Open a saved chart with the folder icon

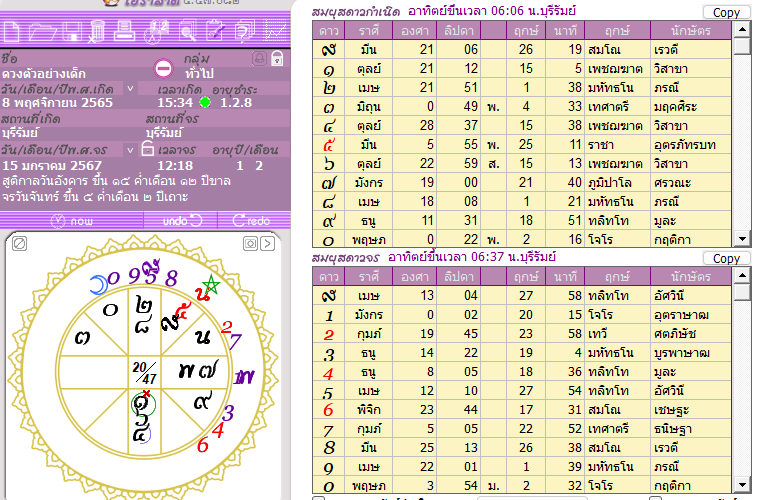(x=40, y=30)
